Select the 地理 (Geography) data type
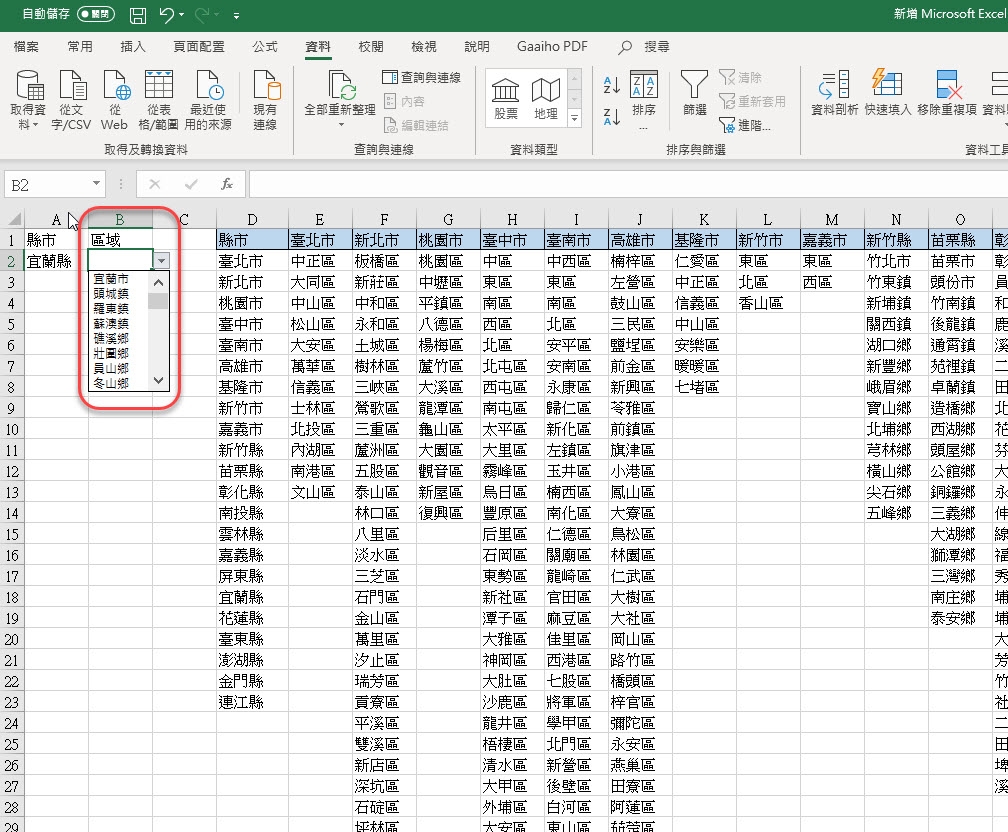The image size is (1008, 832). [546, 97]
